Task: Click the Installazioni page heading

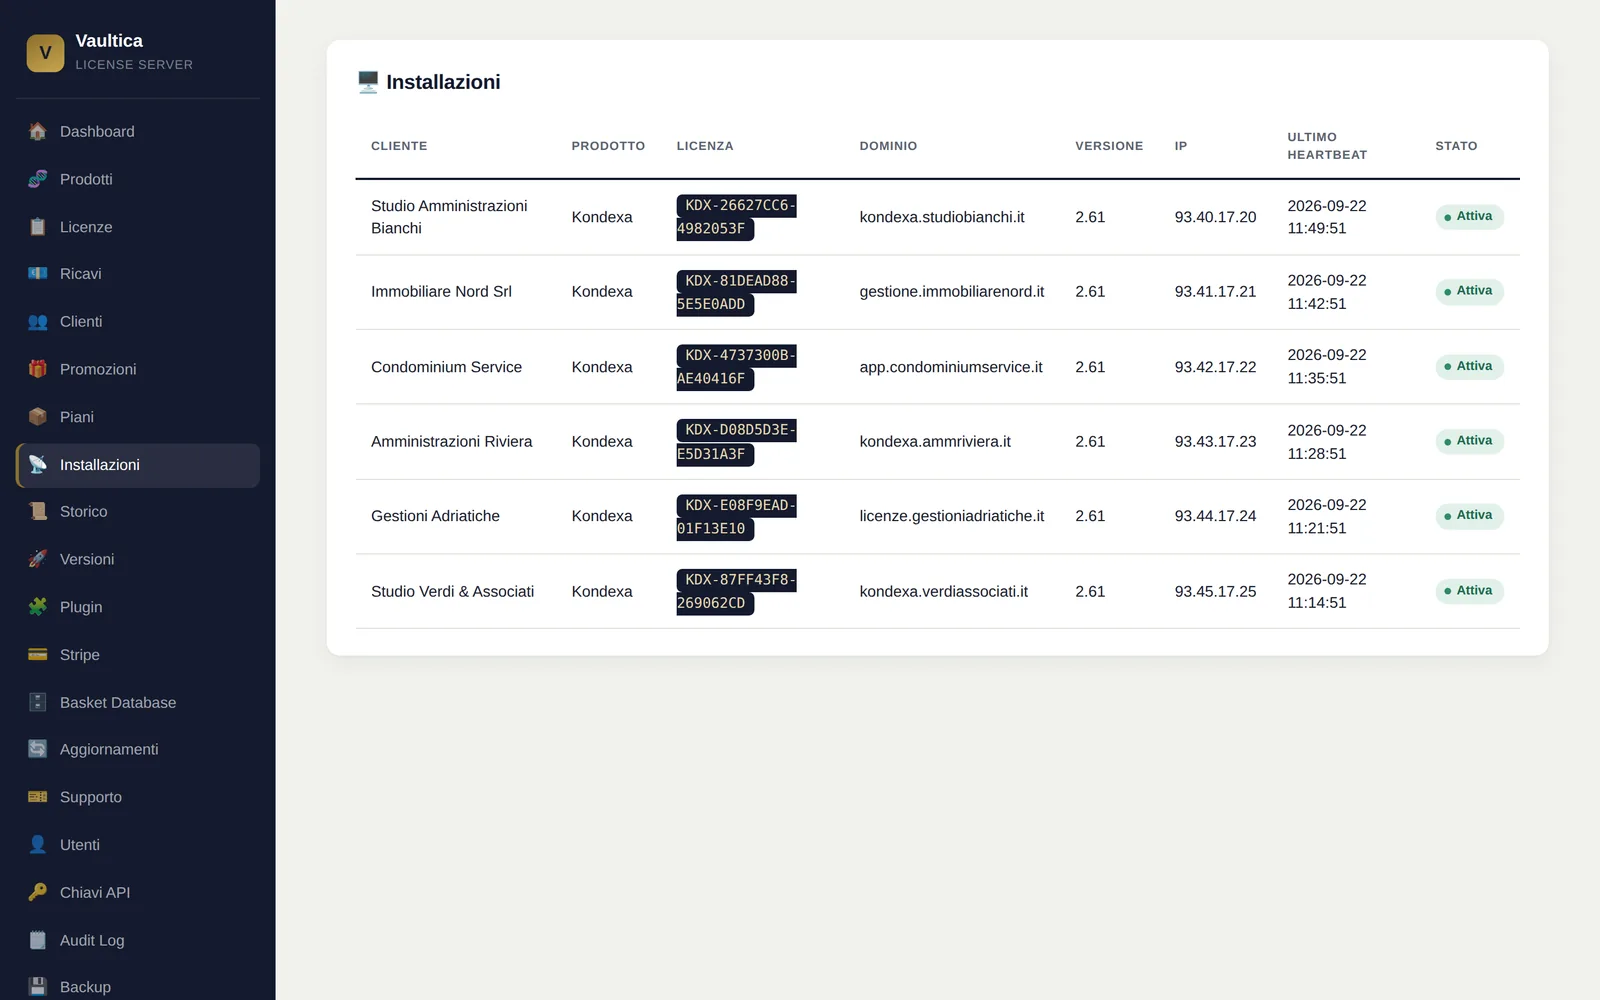Action: (x=443, y=82)
